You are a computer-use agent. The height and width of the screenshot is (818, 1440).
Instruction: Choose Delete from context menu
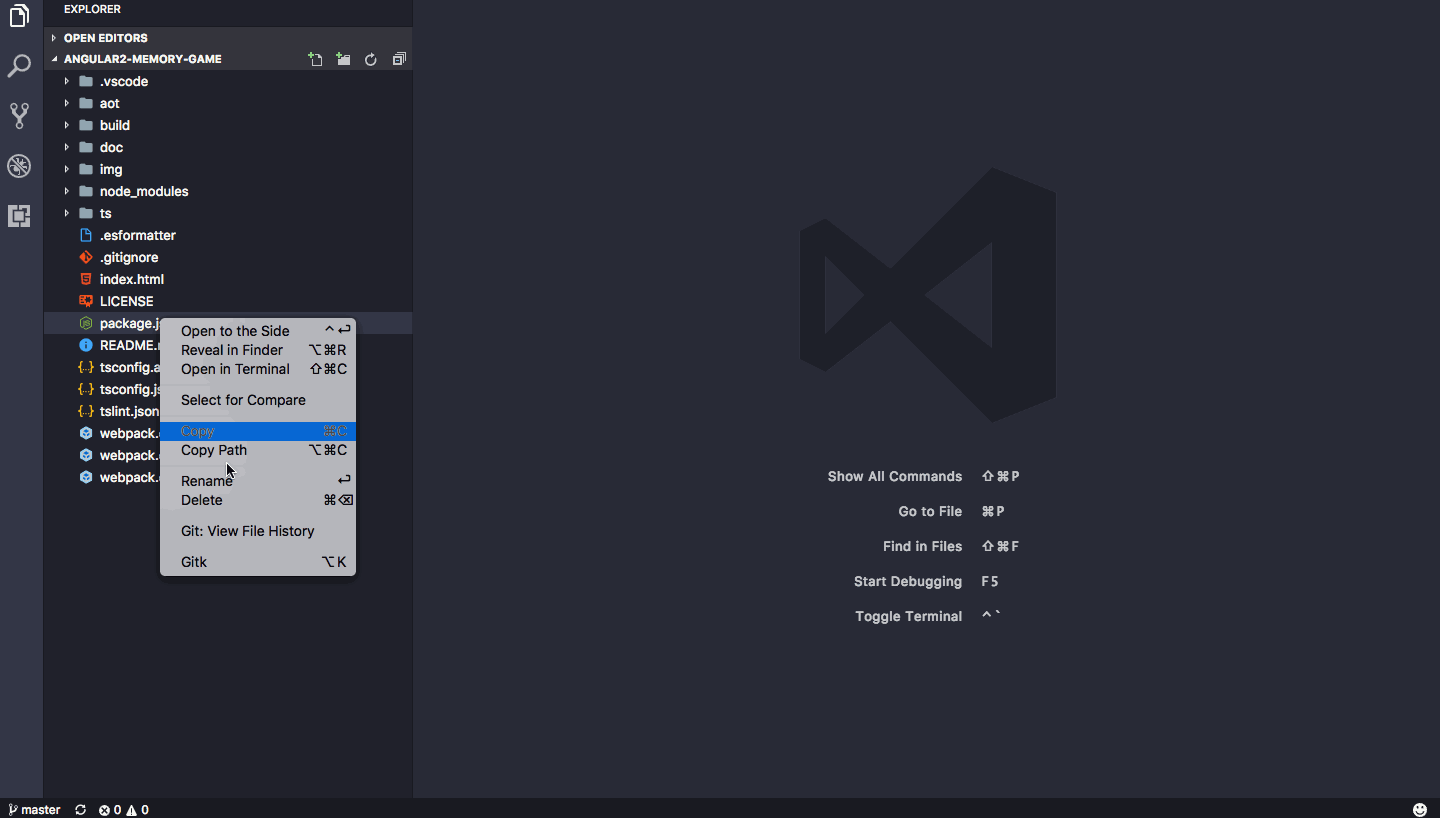pyautogui.click(x=258, y=500)
